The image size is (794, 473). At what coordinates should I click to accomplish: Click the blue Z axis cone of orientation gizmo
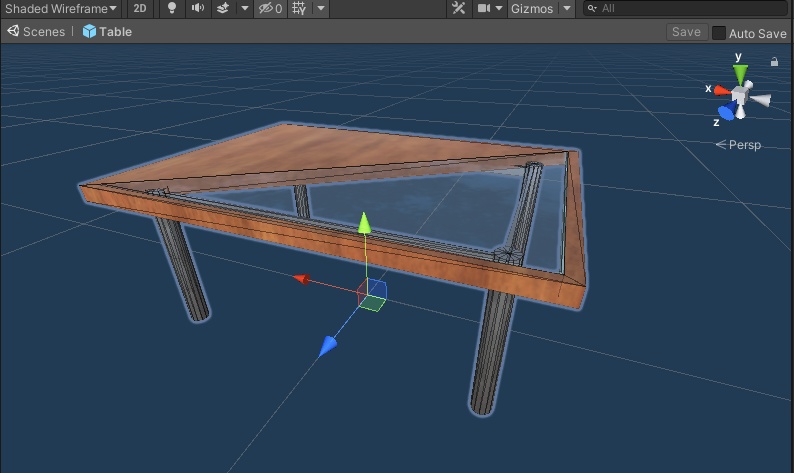pos(727,112)
